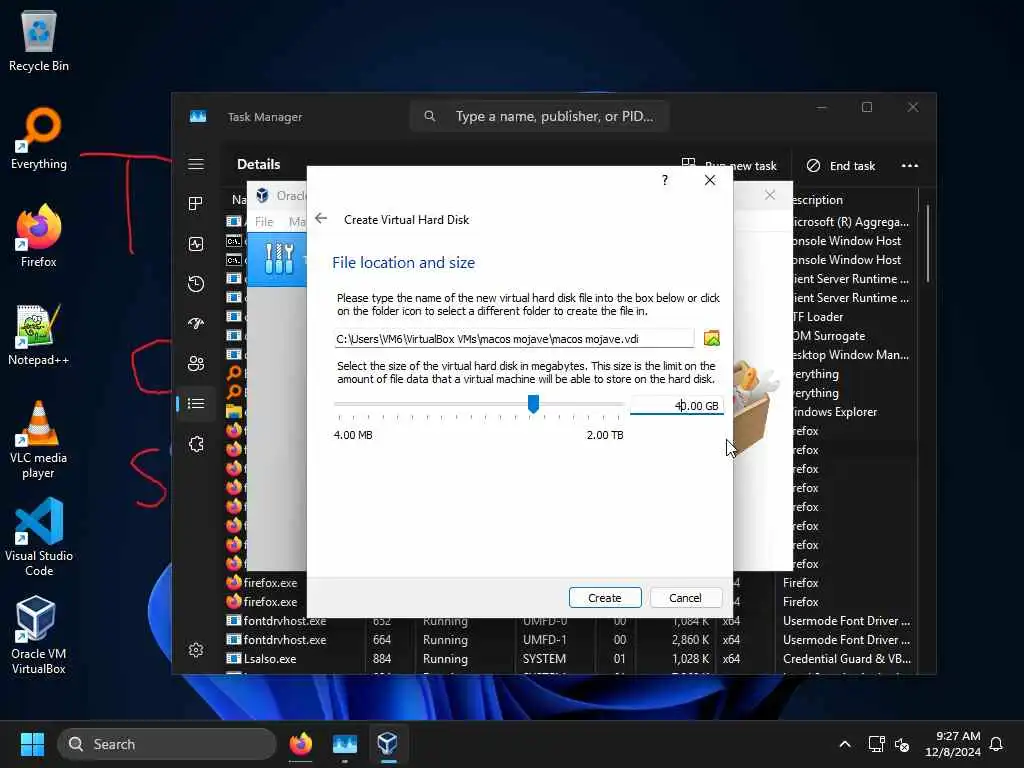Open Task Manager settings gear
Viewport: 1024px width, 768px height.
pos(196,650)
